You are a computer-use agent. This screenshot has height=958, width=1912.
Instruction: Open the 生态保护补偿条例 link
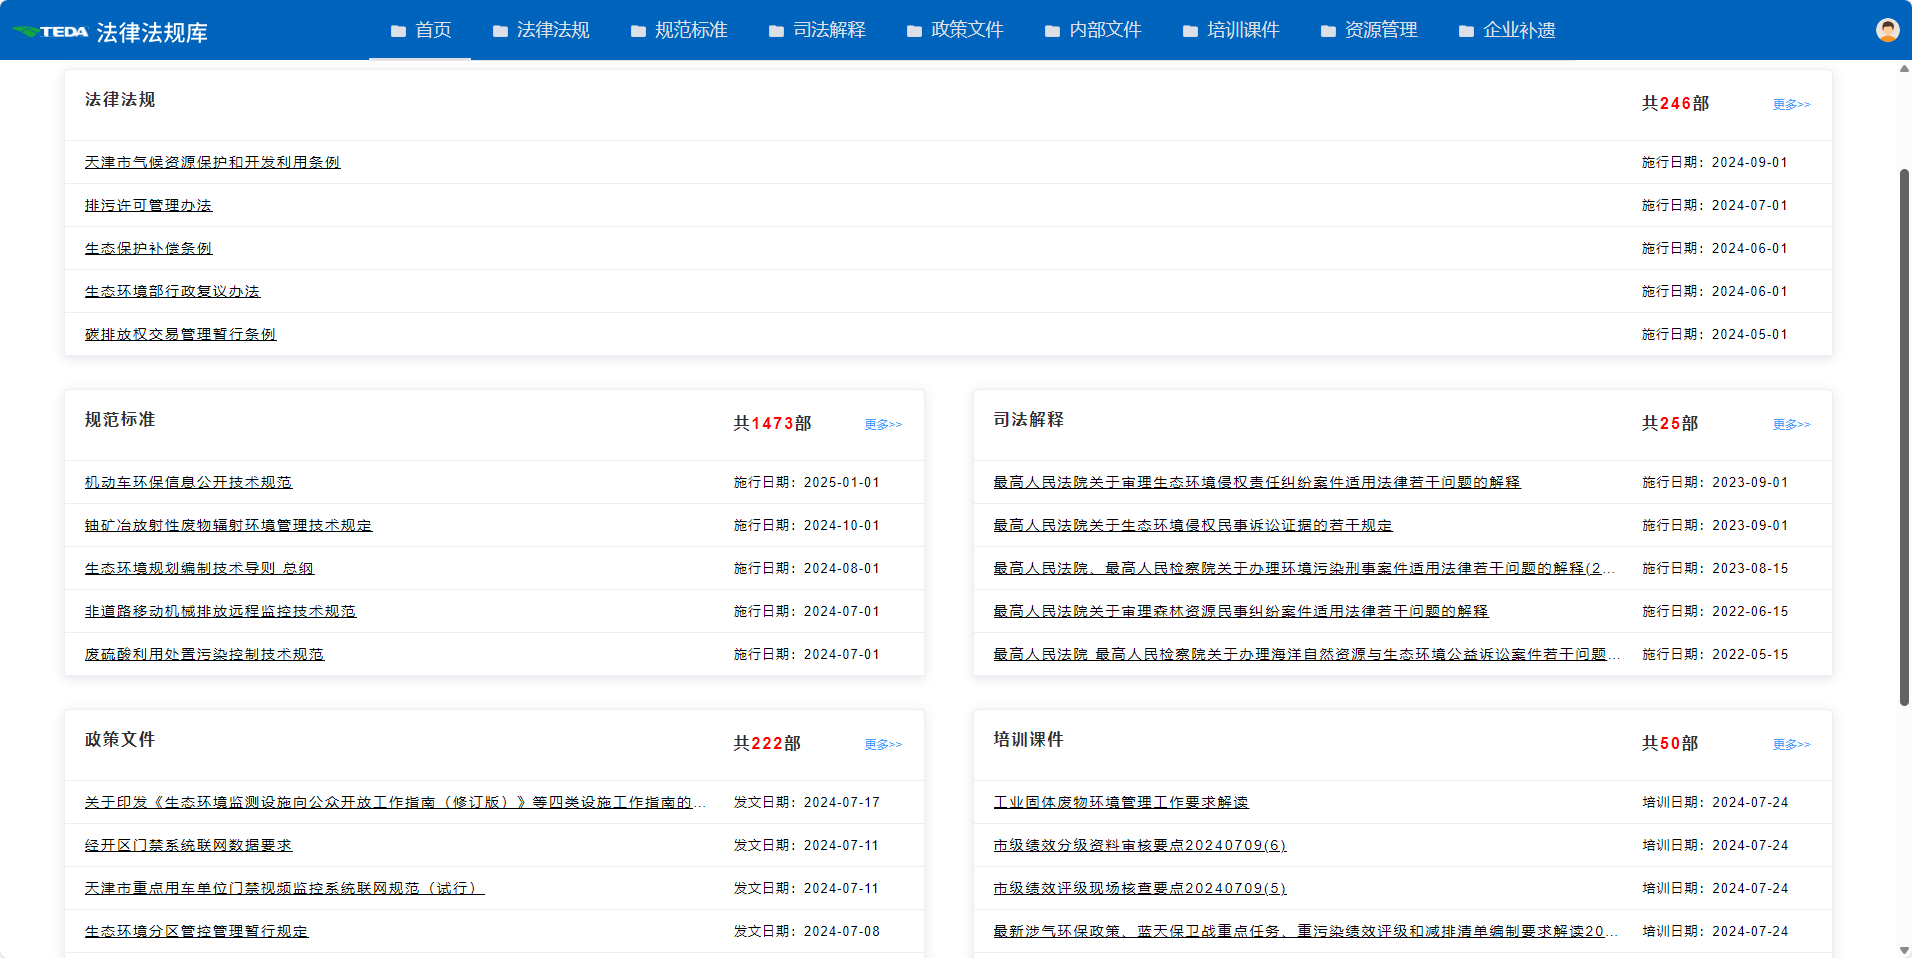point(148,248)
